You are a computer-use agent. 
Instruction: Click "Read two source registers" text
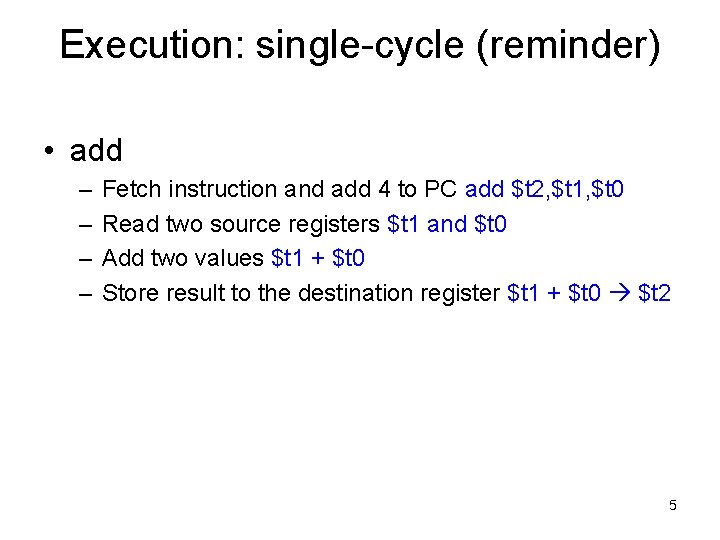tap(242, 224)
